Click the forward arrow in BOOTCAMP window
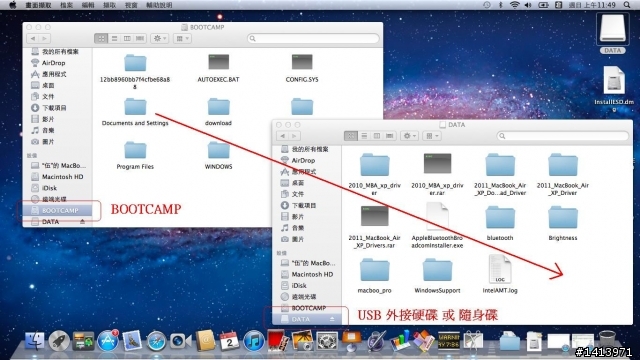The height and width of the screenshot is (360, 640). 45,38
